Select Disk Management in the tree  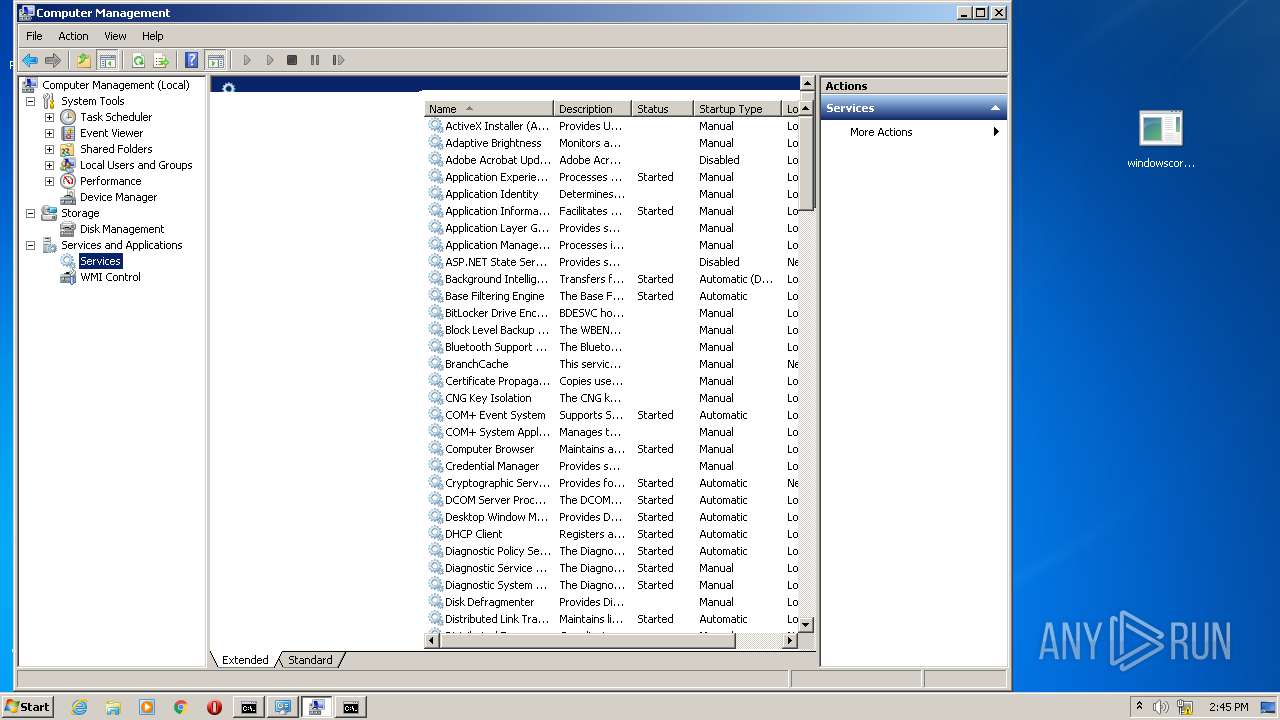122,229
